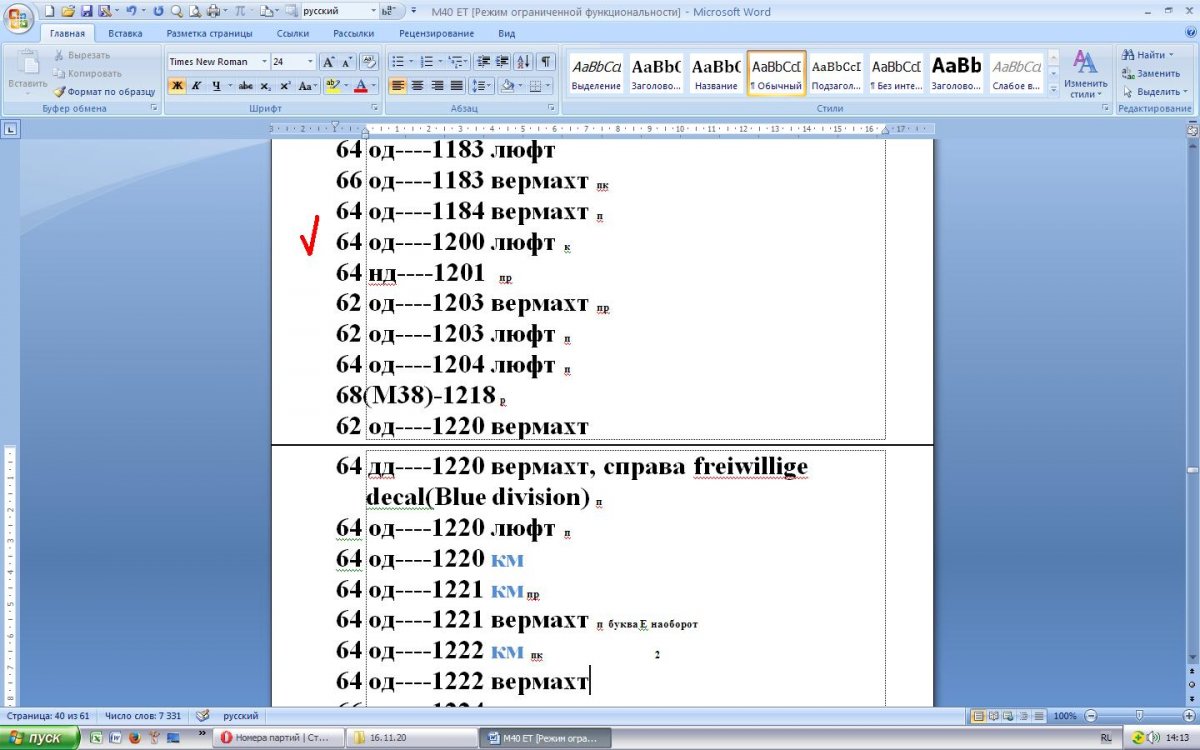The height and width of the screenshot is (750, 1200).
Task: Undo the last action
Action: coord(131,11)
